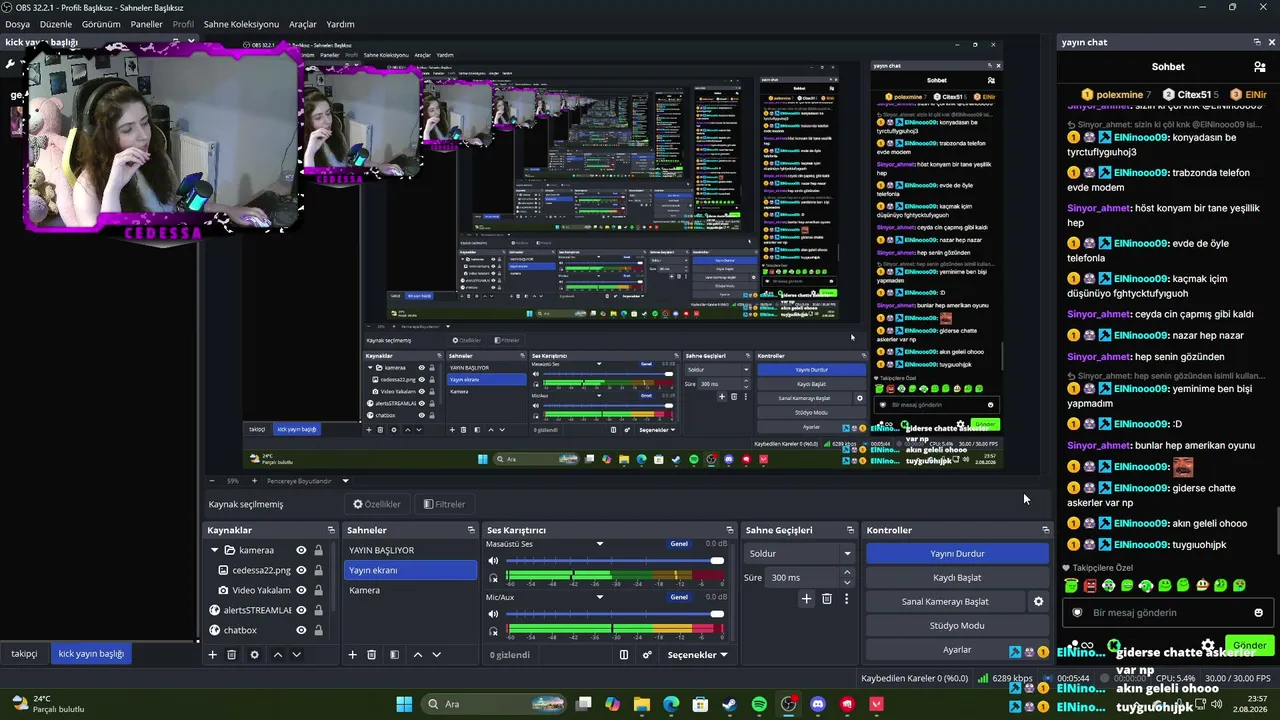Screen dimensions: 1280x720
Task: Add a new scene in Sahneler
Action: point(352,655)
